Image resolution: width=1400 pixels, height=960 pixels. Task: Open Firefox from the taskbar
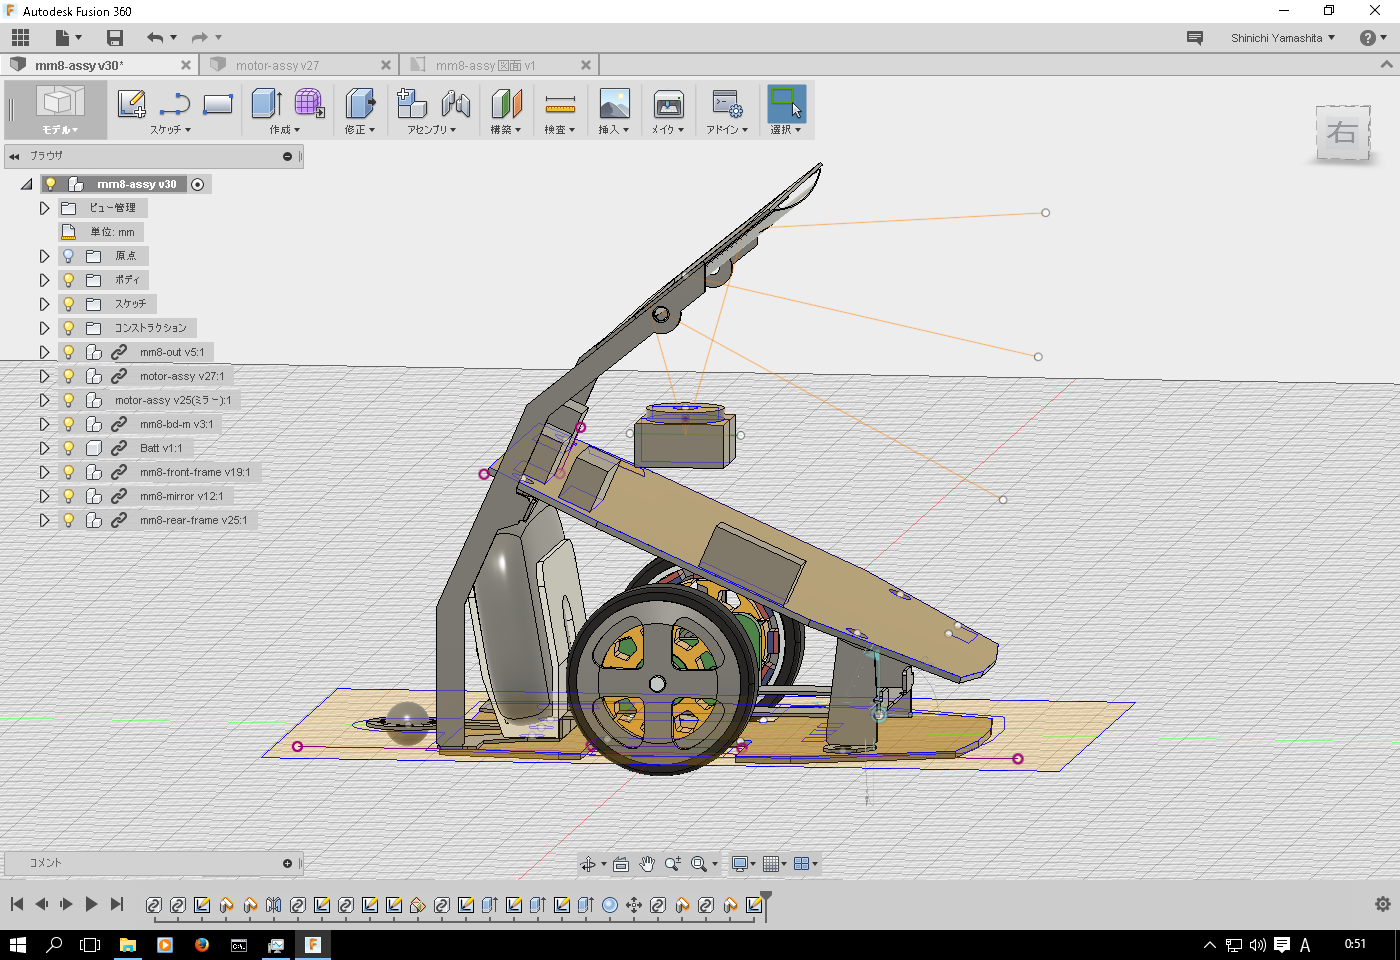[x=202, y=944]
